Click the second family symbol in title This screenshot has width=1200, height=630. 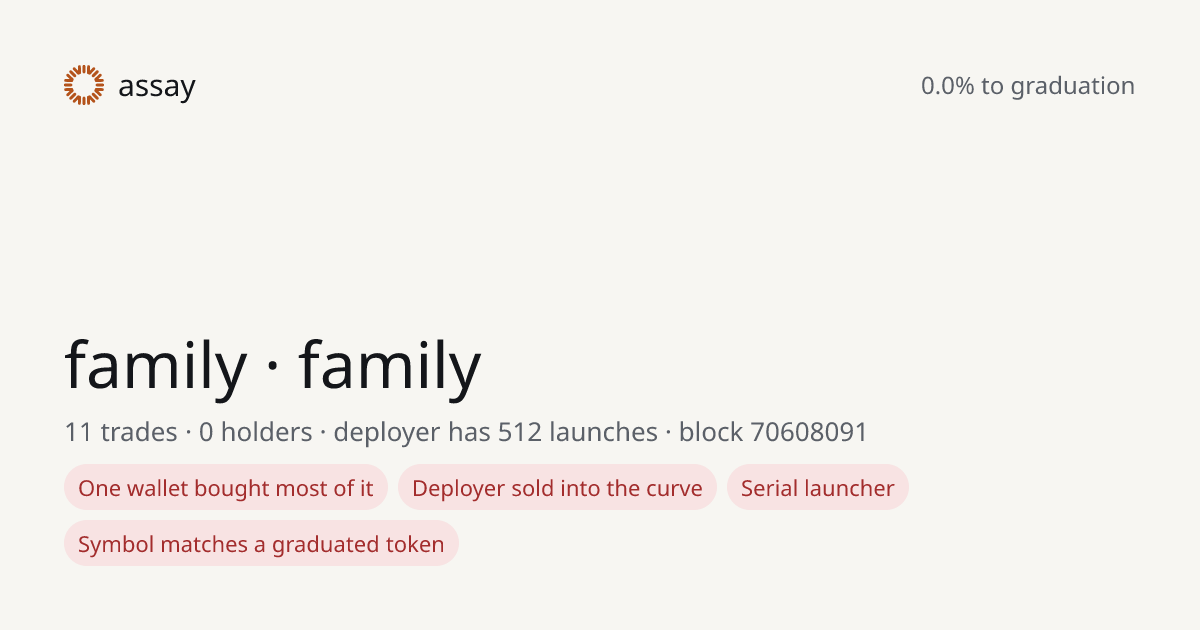pos(390,366)
